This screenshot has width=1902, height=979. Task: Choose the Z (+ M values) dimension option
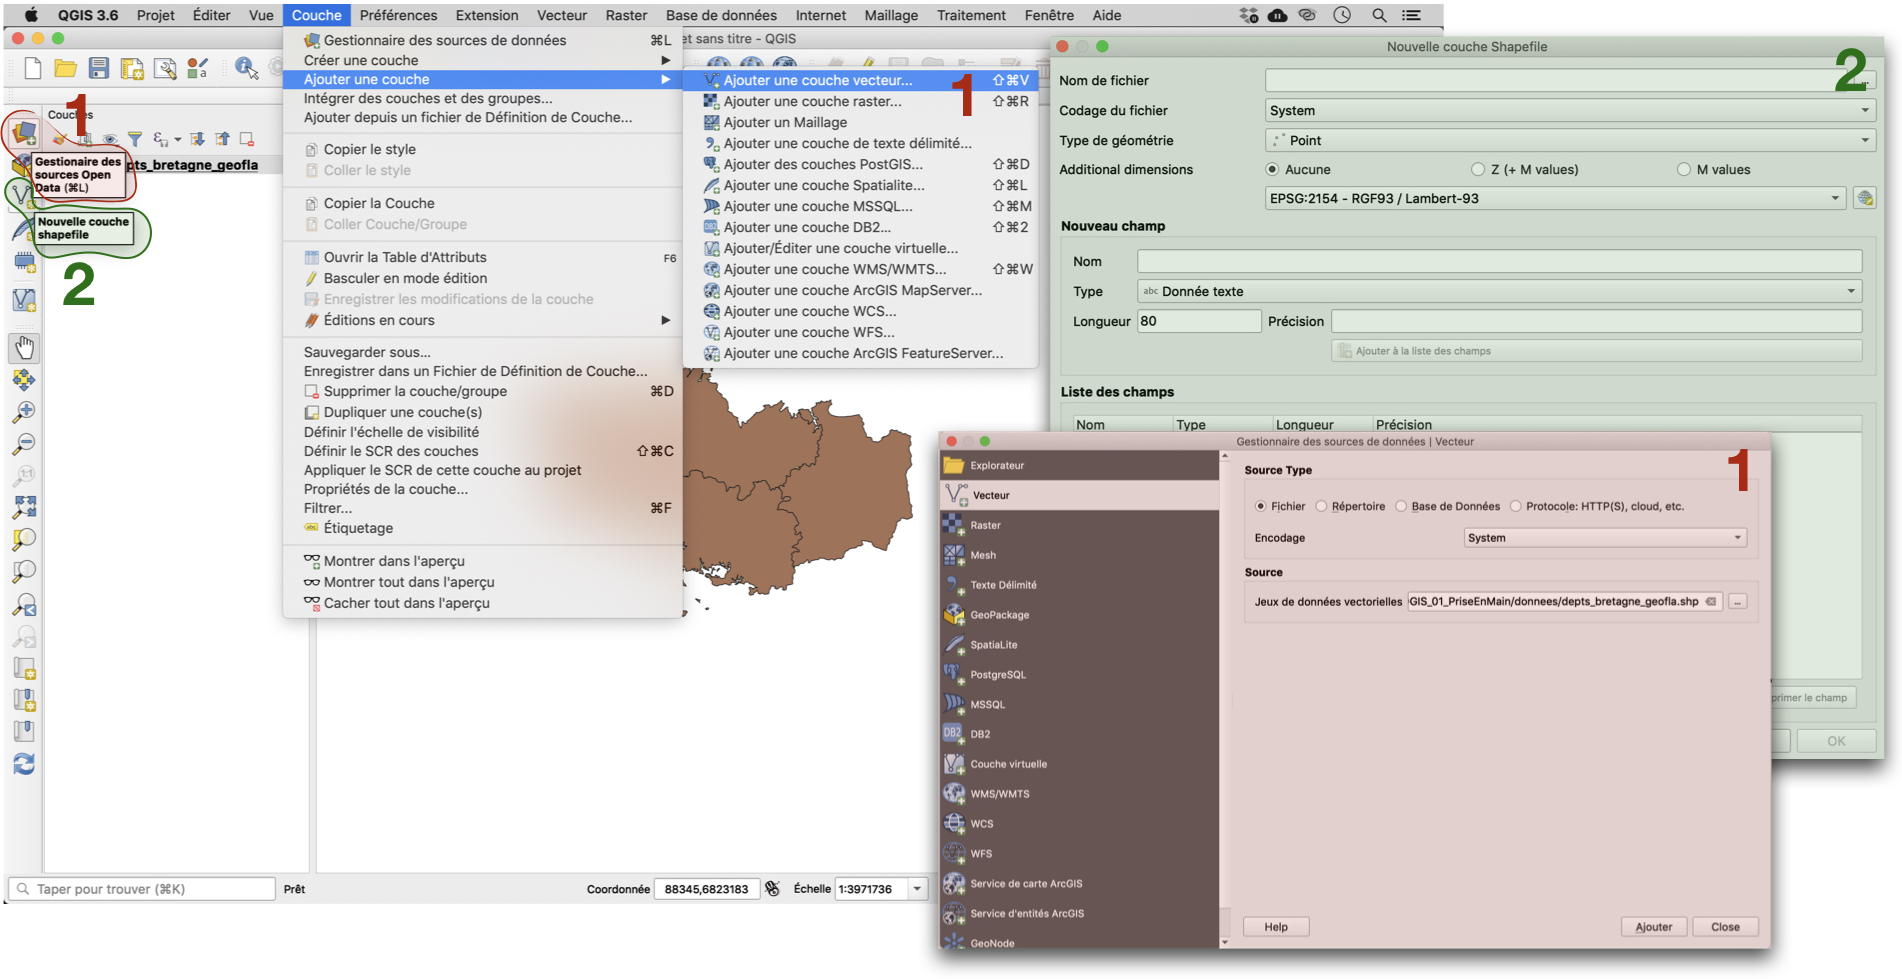pyautogui.click(x=1478, y=169)
